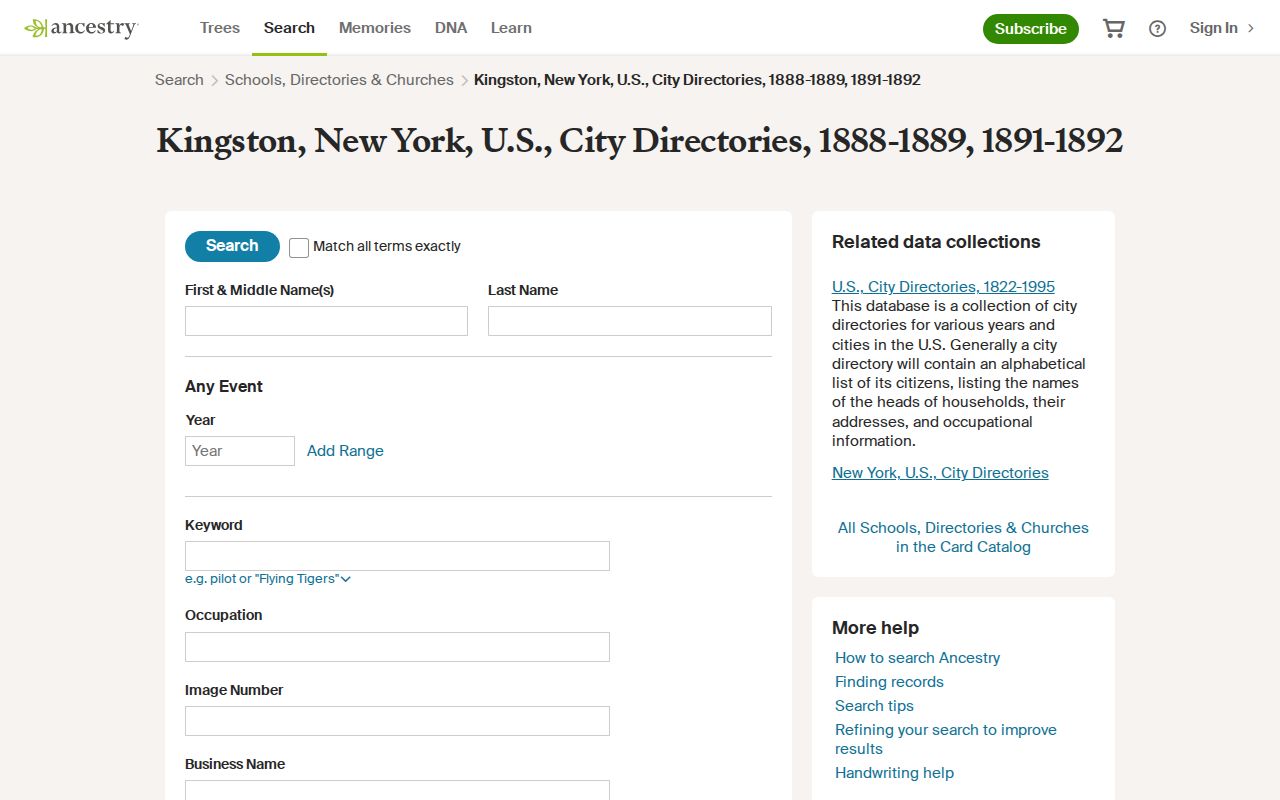Click the green Subscribe button
Screen dimensions: 1280x800
[x=1031, y=28]
